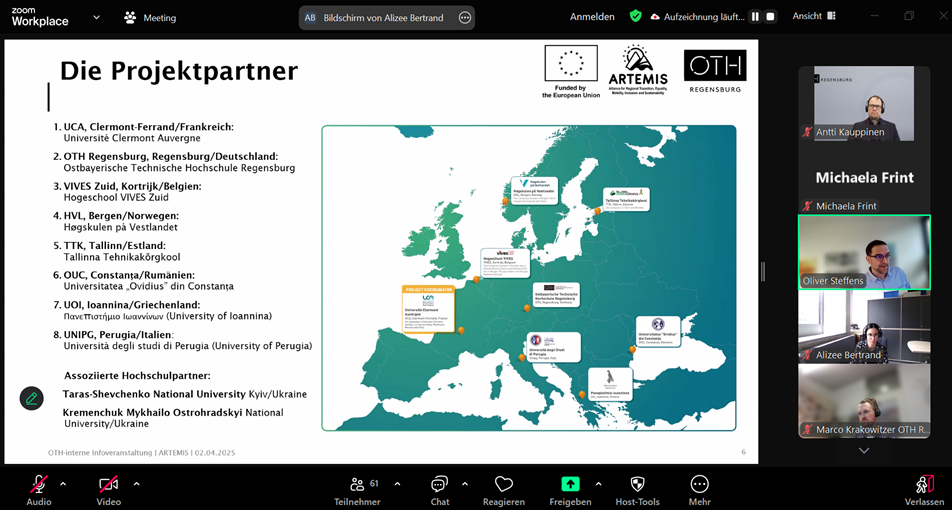
Task: Open the Ansicht view menu
Action: pyautogui.click(x=814, y=16)
